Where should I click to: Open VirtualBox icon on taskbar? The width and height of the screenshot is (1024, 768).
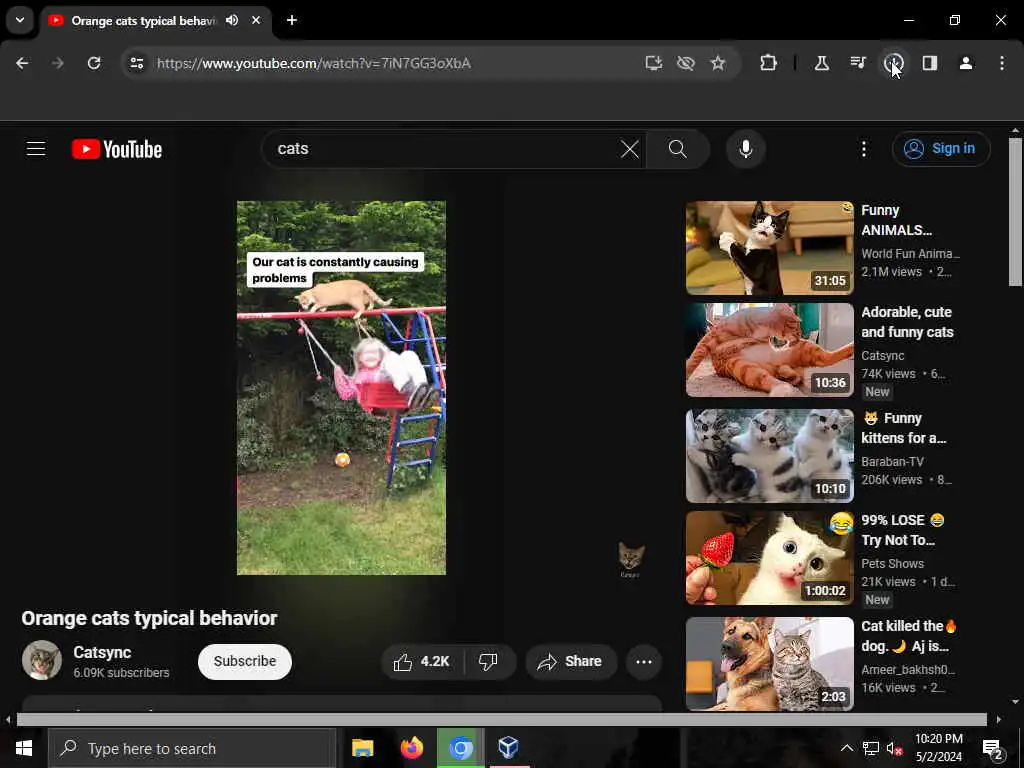pos(508,748)
